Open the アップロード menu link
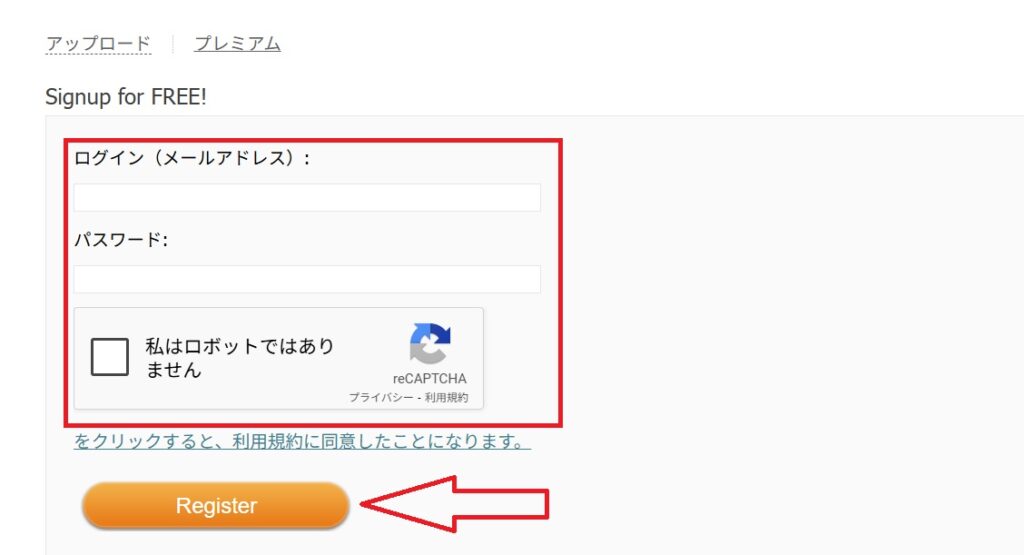 click(98, 43)
